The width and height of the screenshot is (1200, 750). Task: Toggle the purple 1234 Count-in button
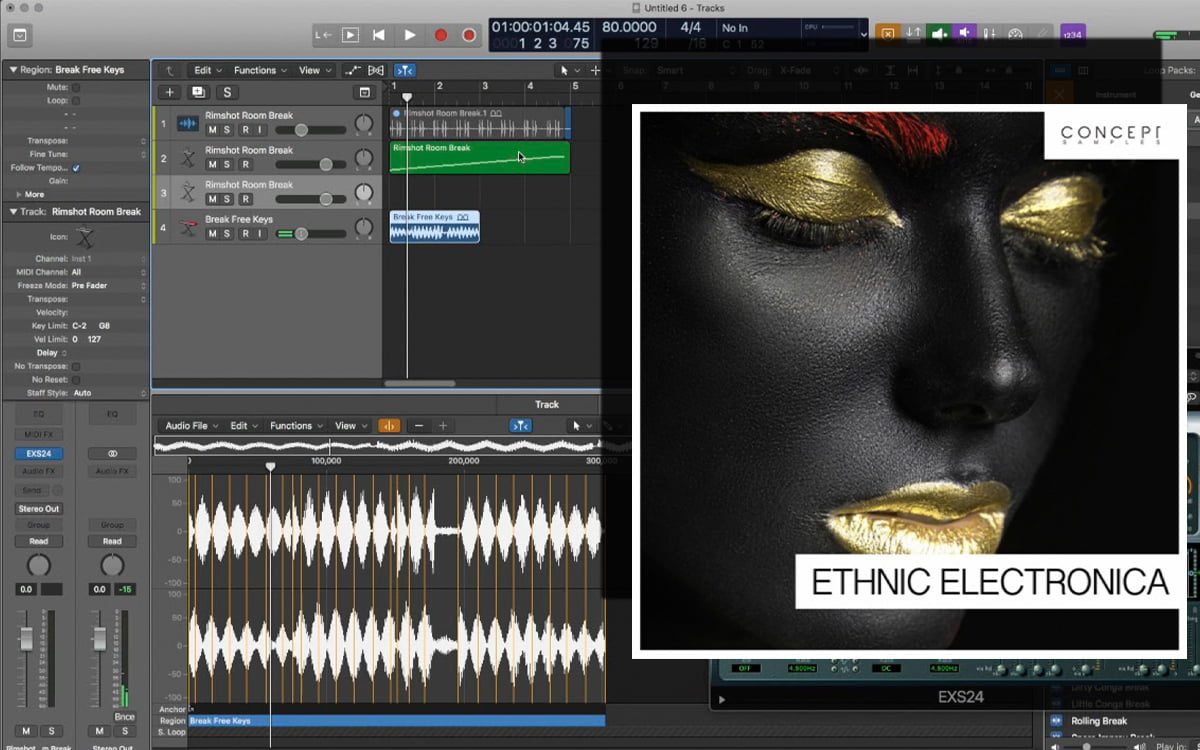click(x=1073, y=34)
